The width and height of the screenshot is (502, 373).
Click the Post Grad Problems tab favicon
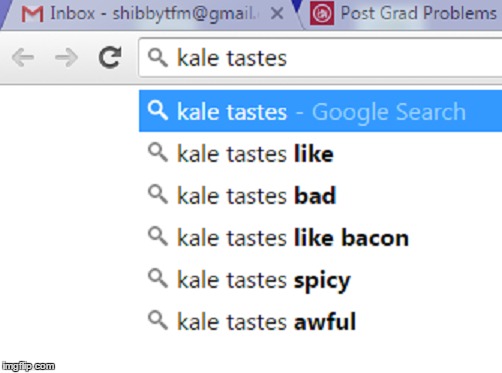pyautogui.click(x=322, y=13)
